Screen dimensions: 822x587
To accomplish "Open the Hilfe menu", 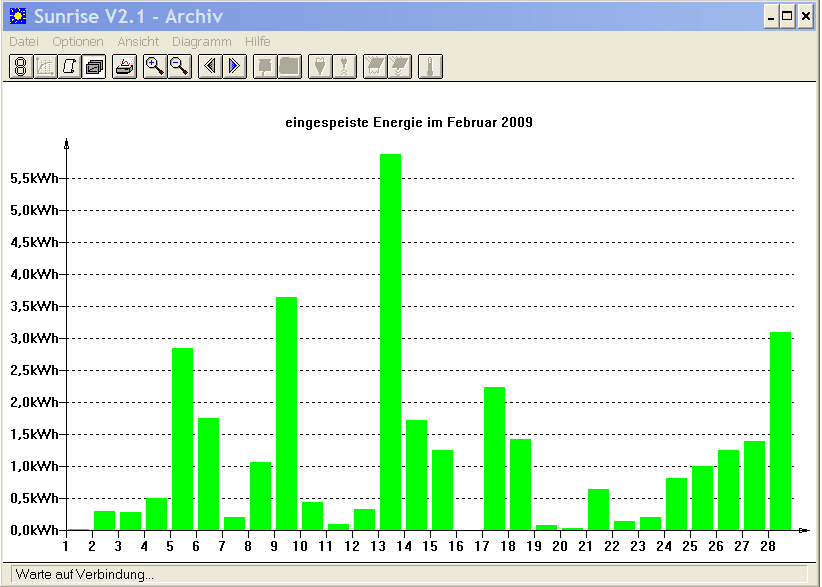I will pos(257,41).
